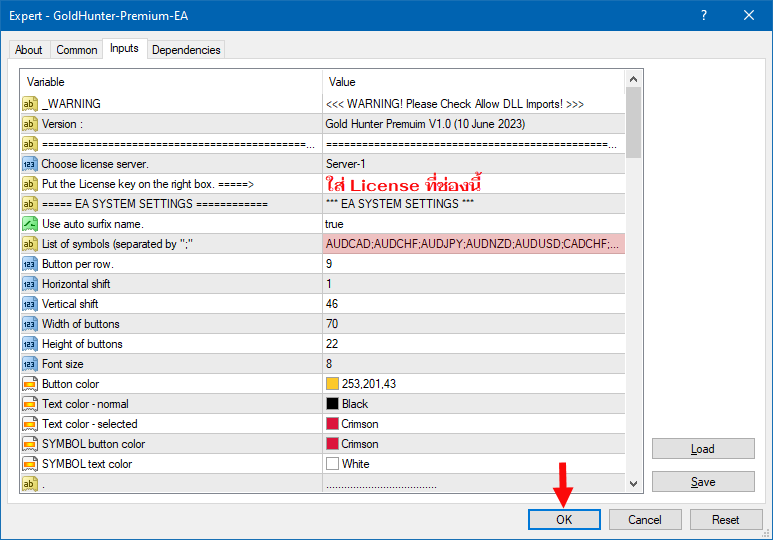Click the integer icon beside Font size
The width and height of the screenshot is (773, 540).
tap(30, 364)
